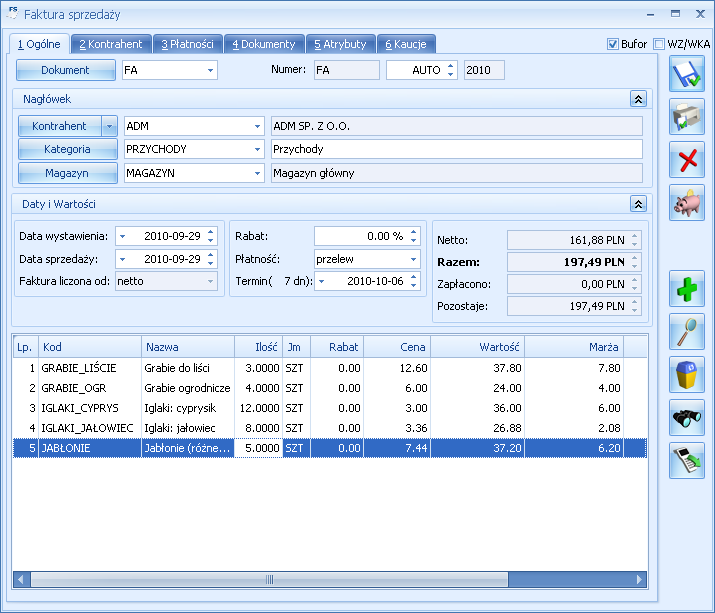Open the PRZYCHODY category dropdown

(x=257, y=149)
